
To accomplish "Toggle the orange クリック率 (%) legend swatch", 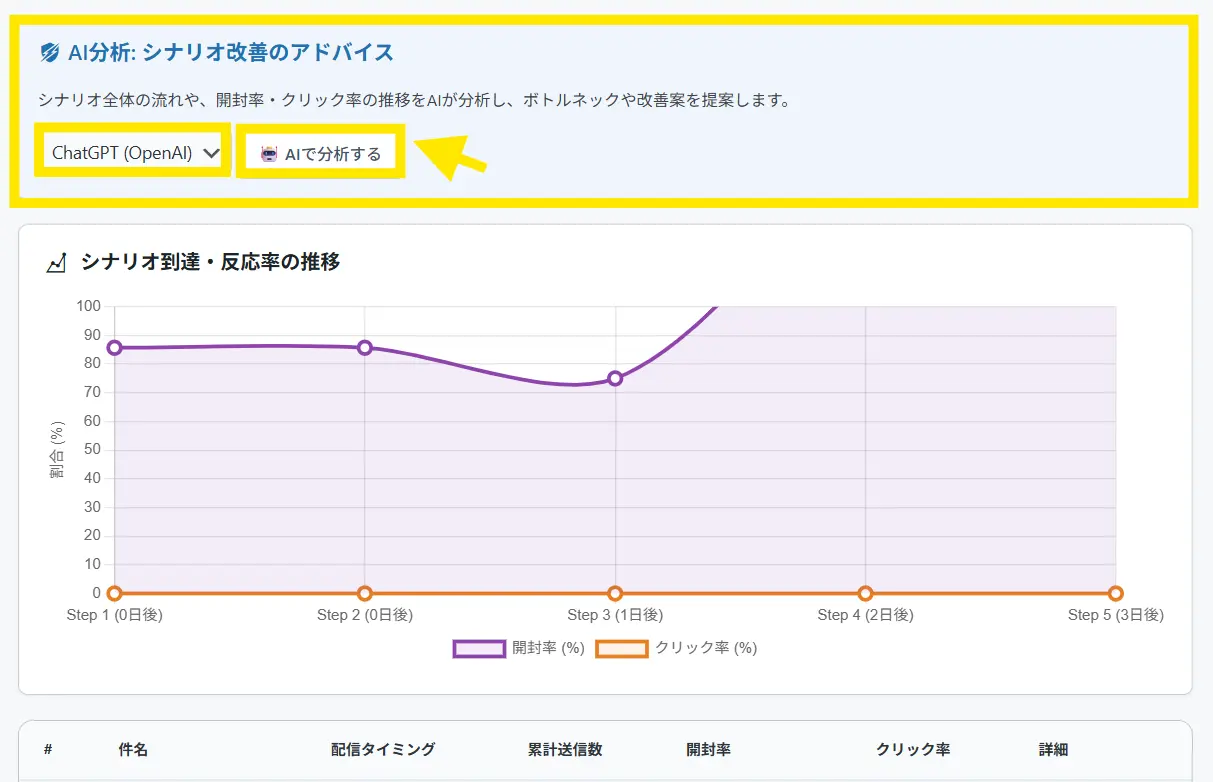I will pos(621,648).
